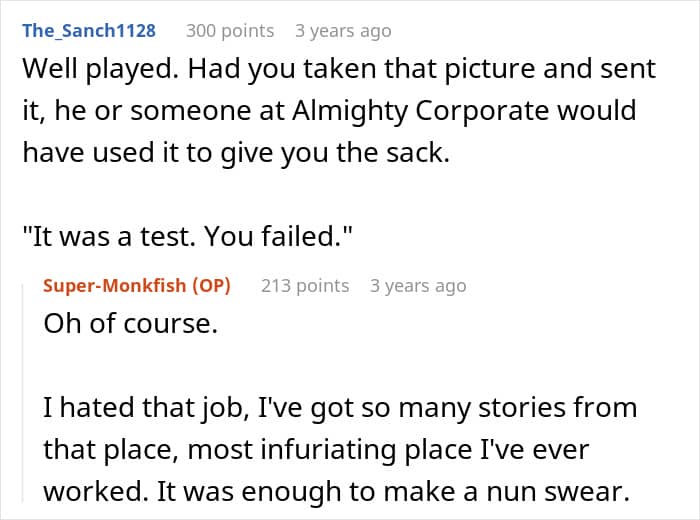Click the quoted words "It was a test."

[110, 236]
